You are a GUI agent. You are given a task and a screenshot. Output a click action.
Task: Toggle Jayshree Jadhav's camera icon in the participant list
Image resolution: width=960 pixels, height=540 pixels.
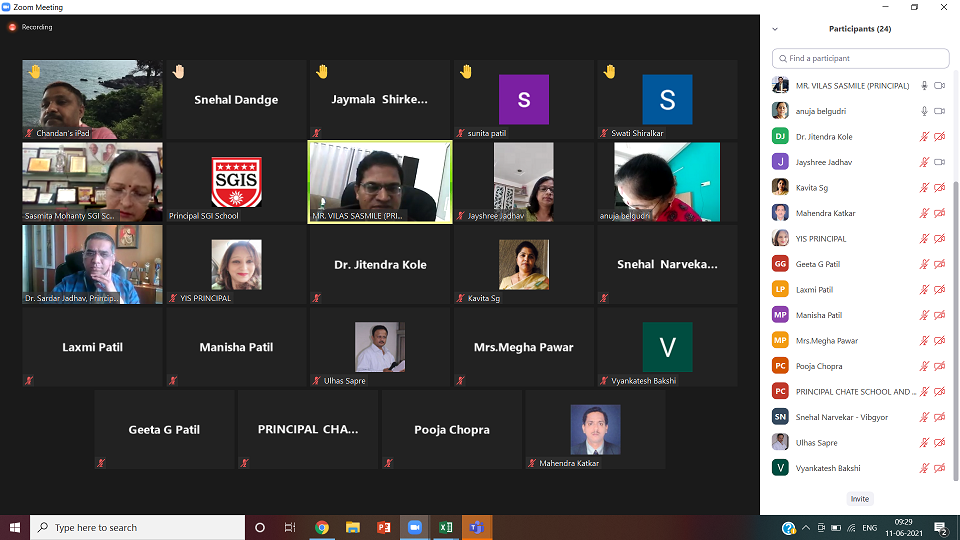(x=940, y=162)
